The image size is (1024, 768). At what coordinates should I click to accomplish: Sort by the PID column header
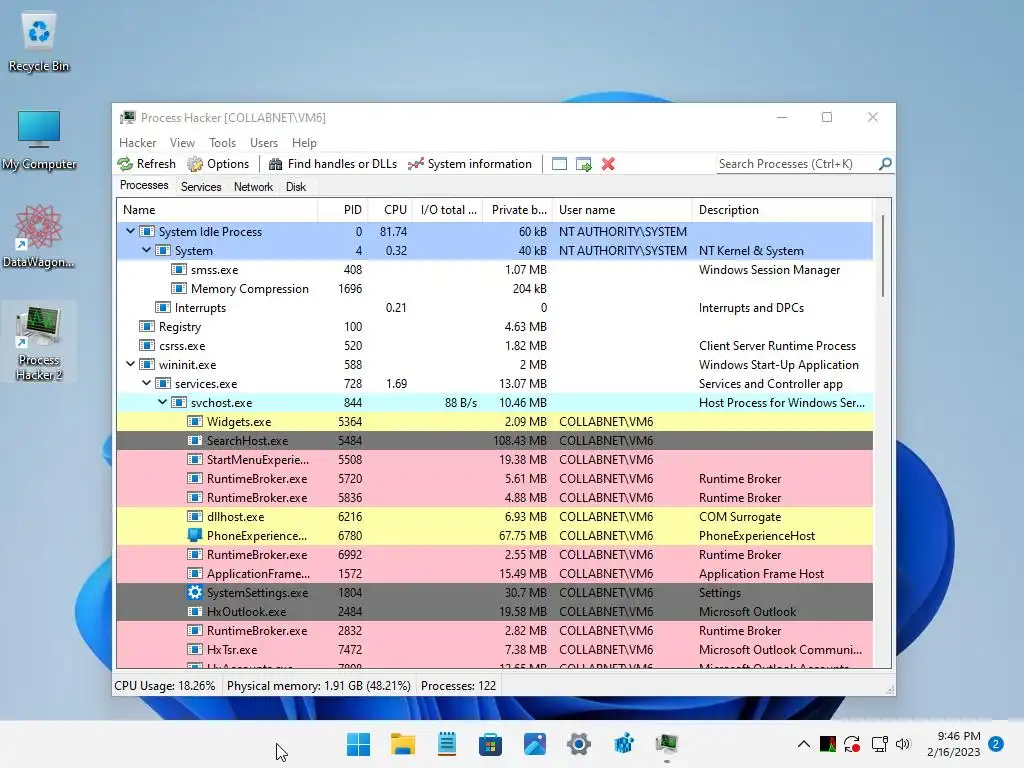coord(343,210)
